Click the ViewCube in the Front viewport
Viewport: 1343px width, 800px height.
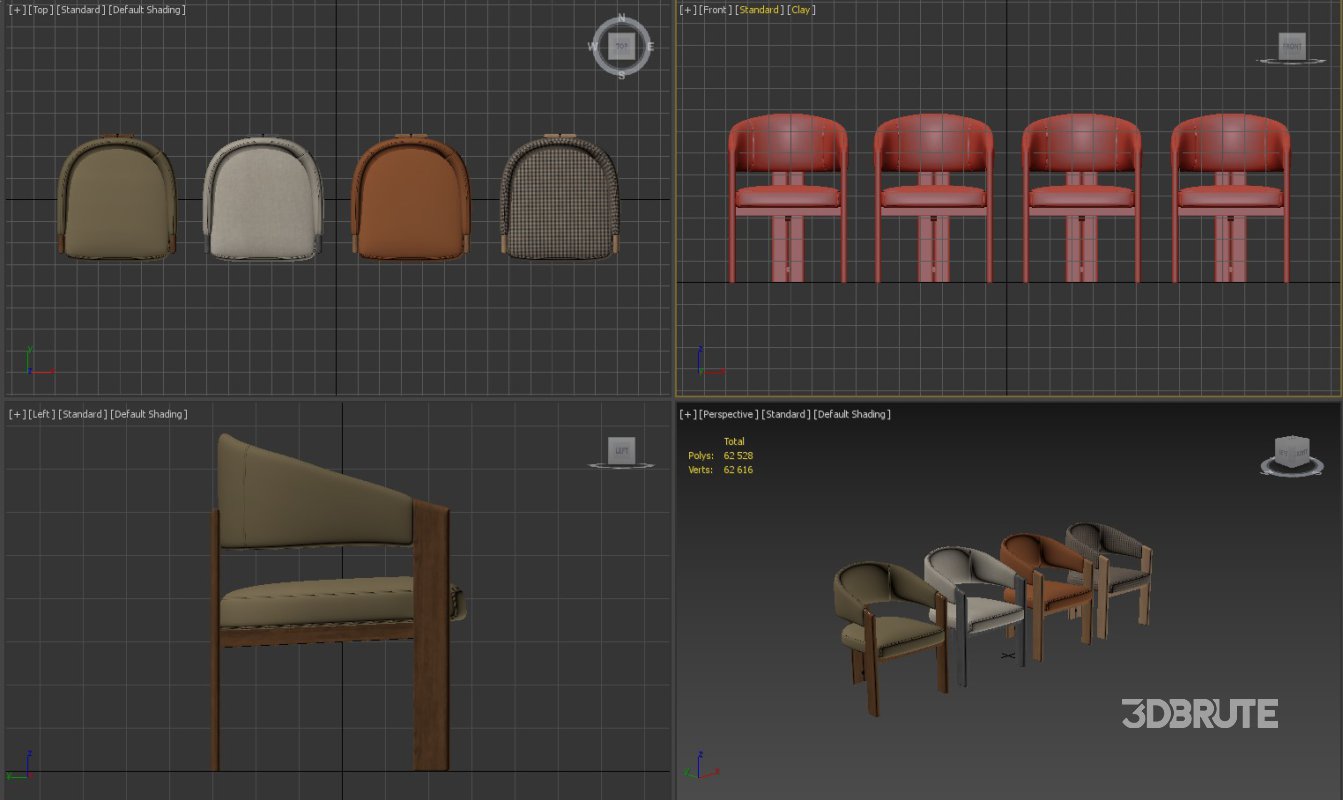point(1291,47)
